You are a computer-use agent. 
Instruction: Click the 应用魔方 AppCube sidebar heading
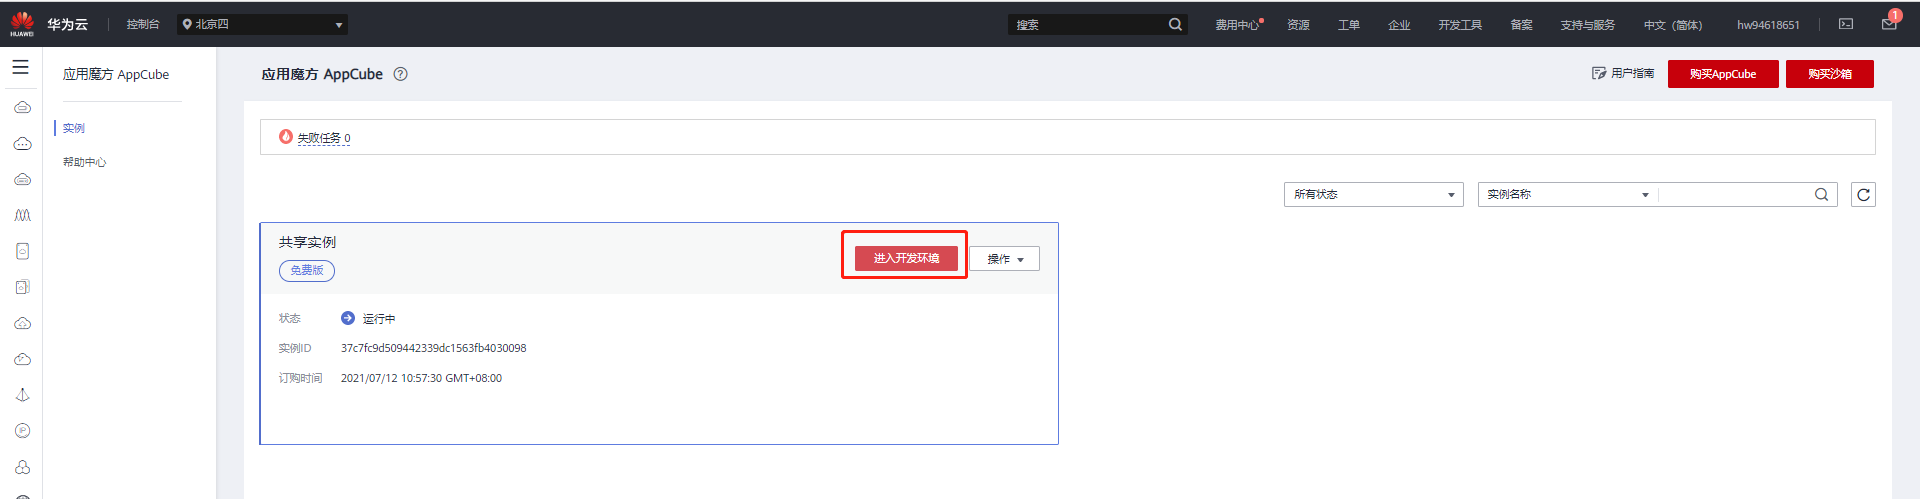[x=116, y=74]
